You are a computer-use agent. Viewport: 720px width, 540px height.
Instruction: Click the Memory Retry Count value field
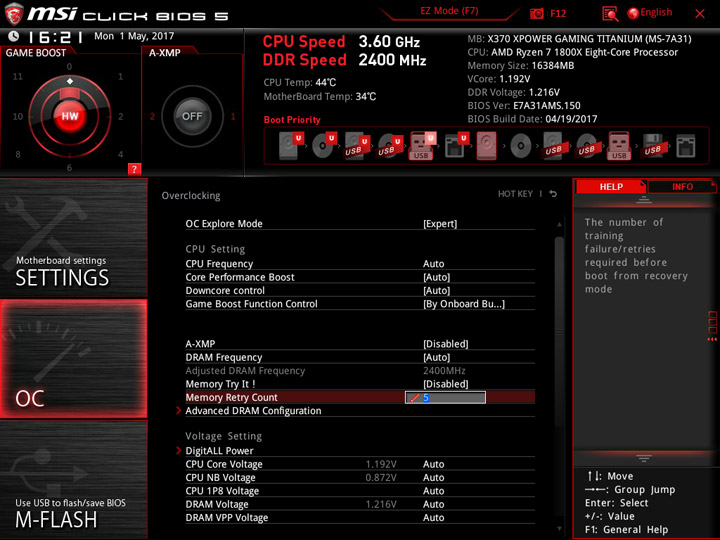pos(445,397)
